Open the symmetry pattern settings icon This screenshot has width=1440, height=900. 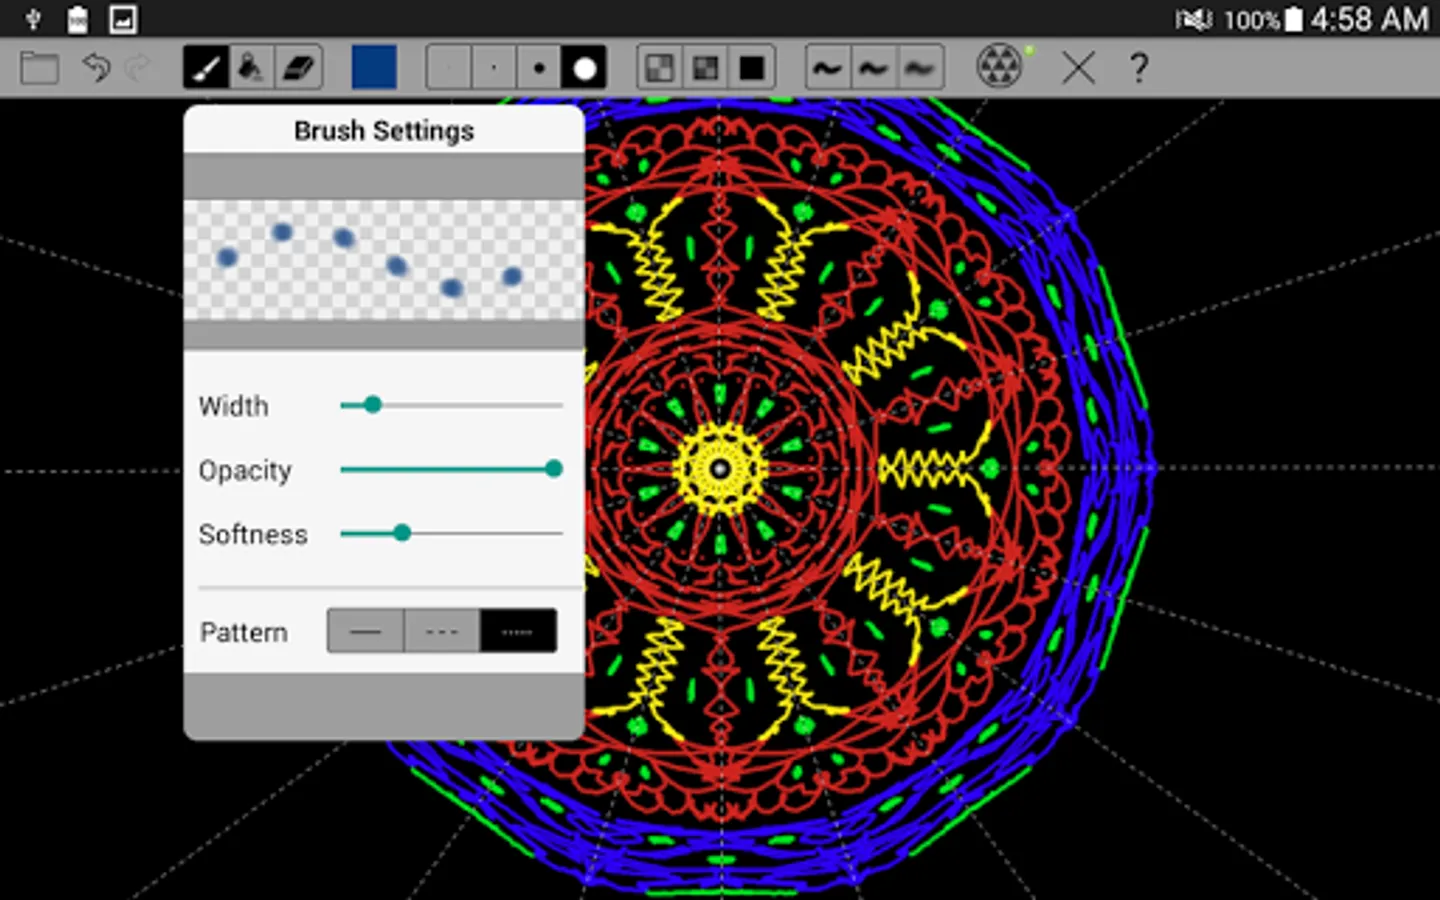(999, 67)
